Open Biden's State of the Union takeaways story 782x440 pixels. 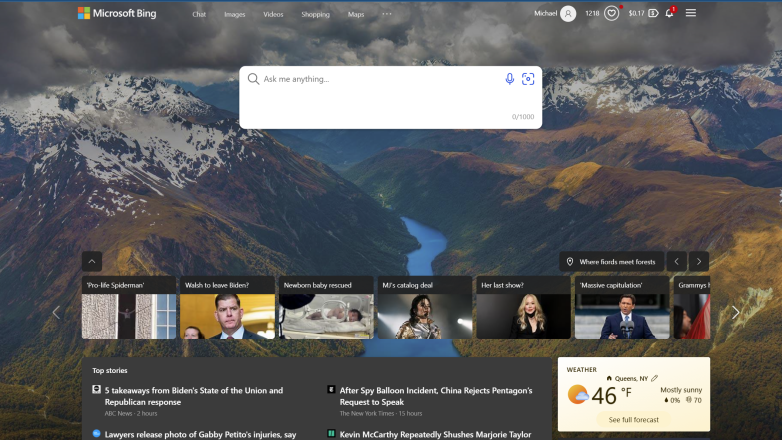[x=194, y=396]
